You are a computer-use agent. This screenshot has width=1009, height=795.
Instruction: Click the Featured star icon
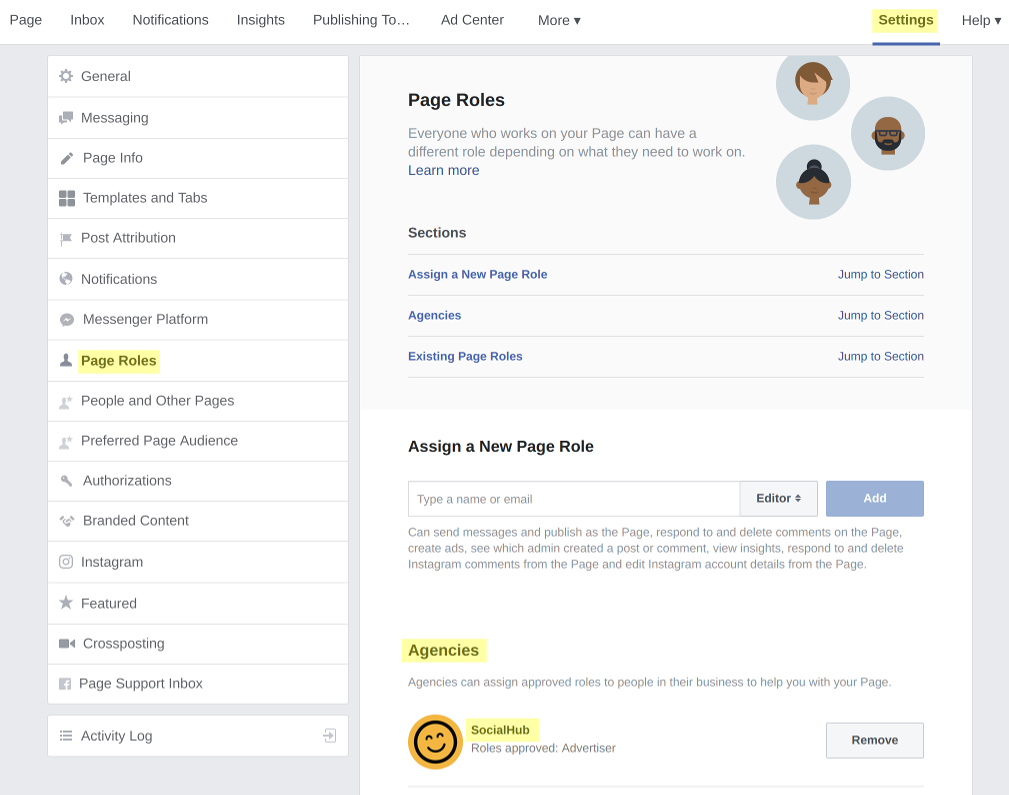click(x=66, y=603)
